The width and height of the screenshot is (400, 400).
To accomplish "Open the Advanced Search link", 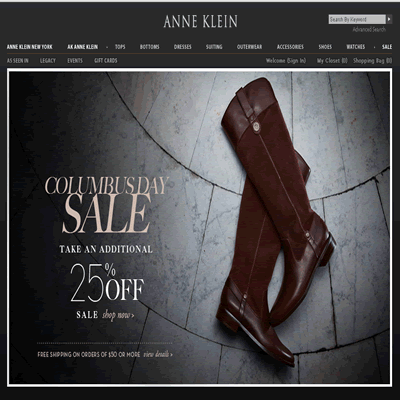I will pyautogui.click(x=369, y=29).
